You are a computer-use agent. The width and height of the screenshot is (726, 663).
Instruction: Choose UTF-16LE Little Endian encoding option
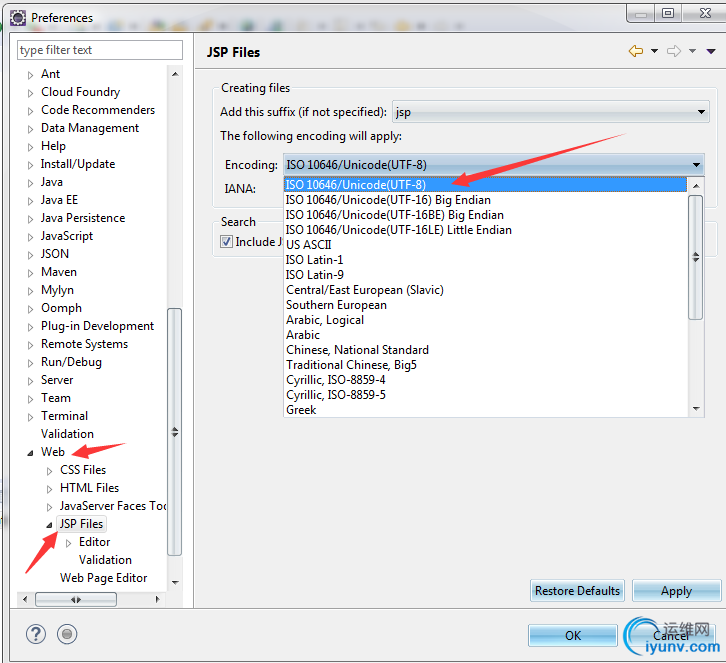485,230
